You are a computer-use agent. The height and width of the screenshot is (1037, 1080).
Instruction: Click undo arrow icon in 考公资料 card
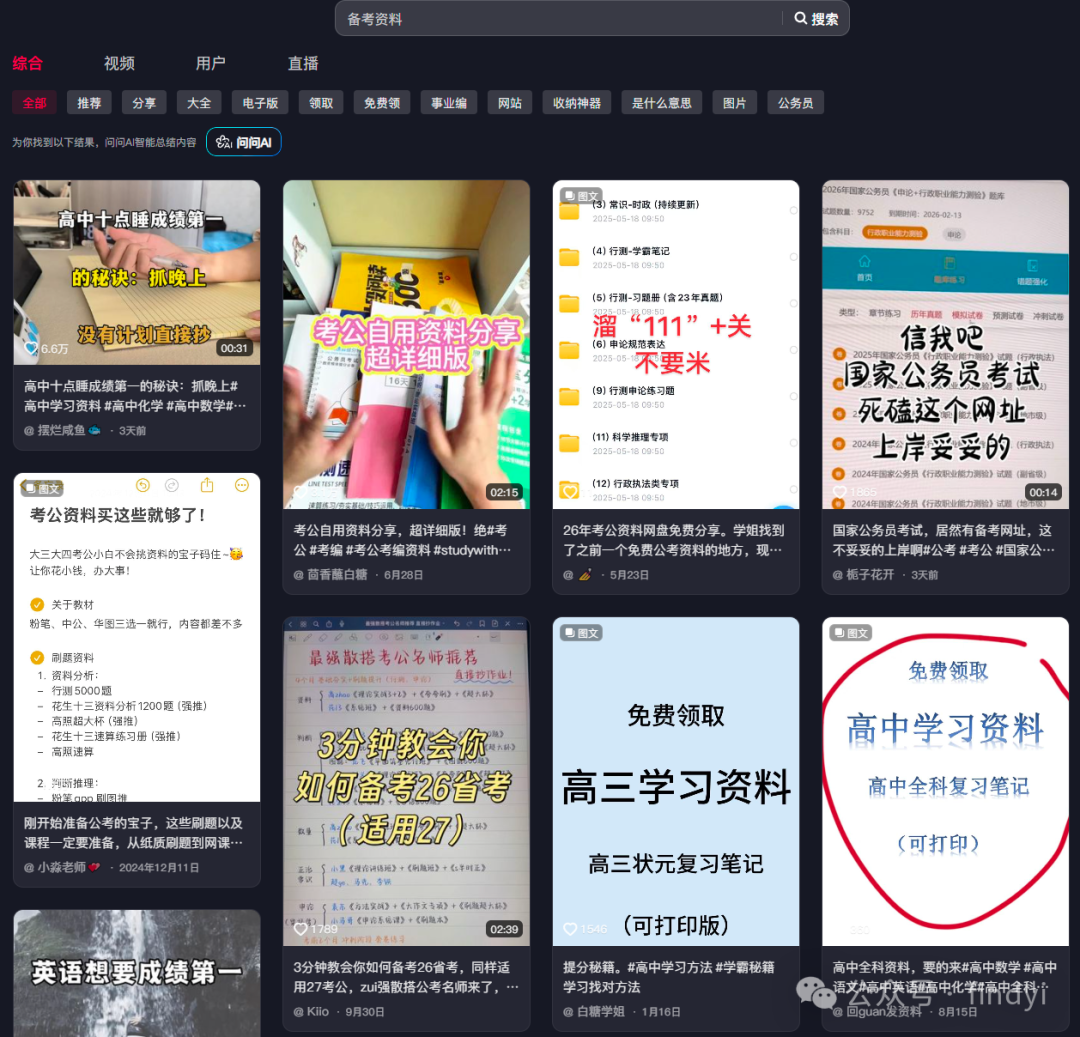click(143, 485)
